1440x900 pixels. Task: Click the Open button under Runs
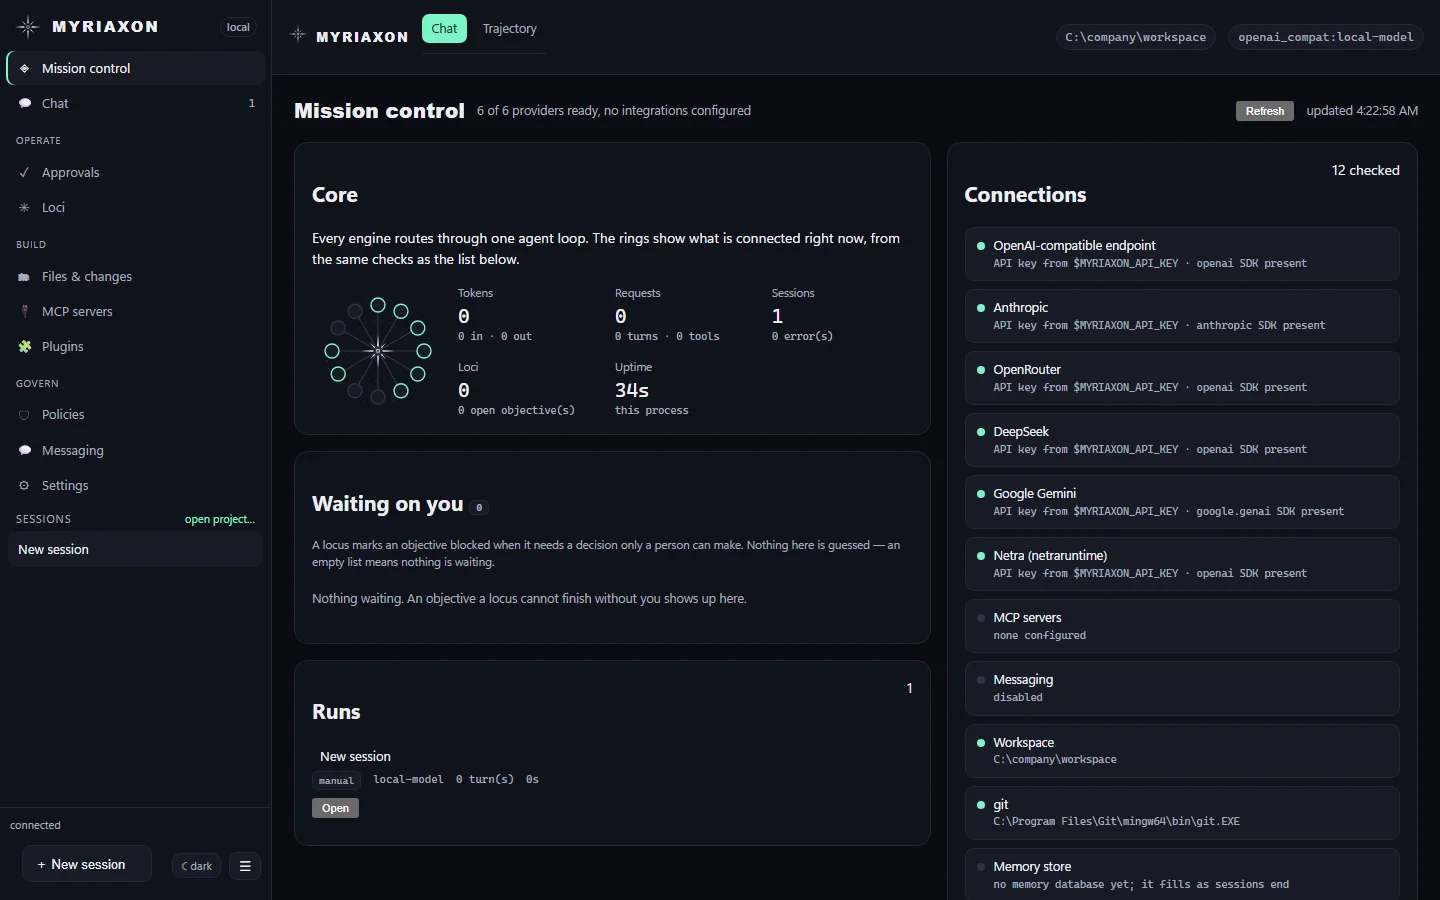pyautogui.click(x=335, y=808)
